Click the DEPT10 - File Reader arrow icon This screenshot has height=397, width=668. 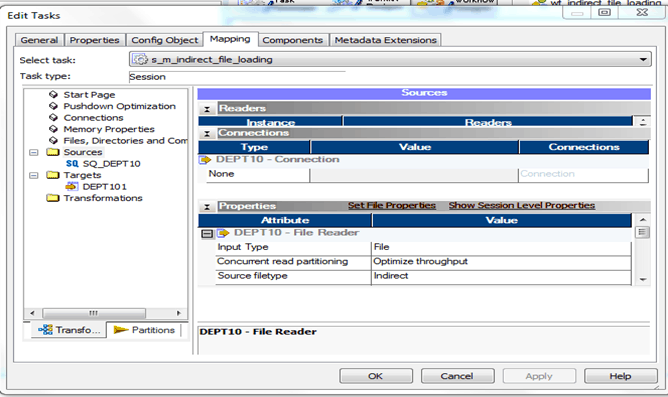223,233
